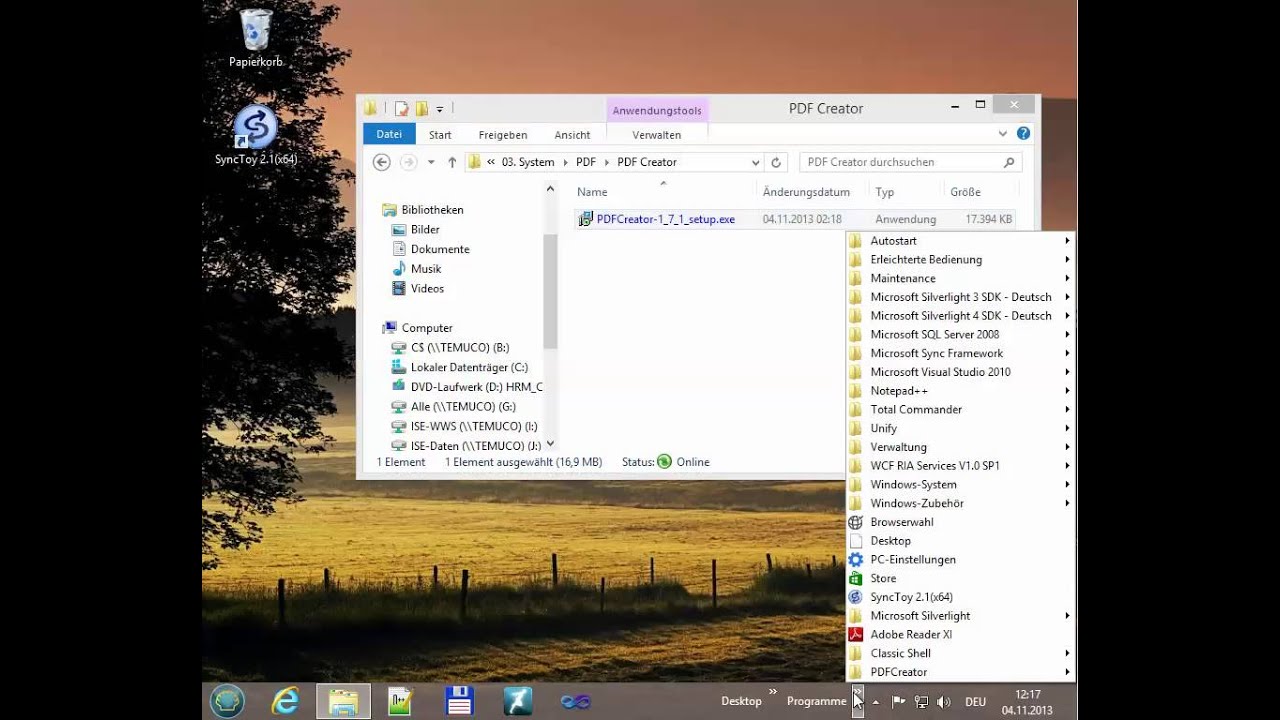Go up one folder level with the up arrow
This screenshot has width=1280, height=720.
click(452, 162)
